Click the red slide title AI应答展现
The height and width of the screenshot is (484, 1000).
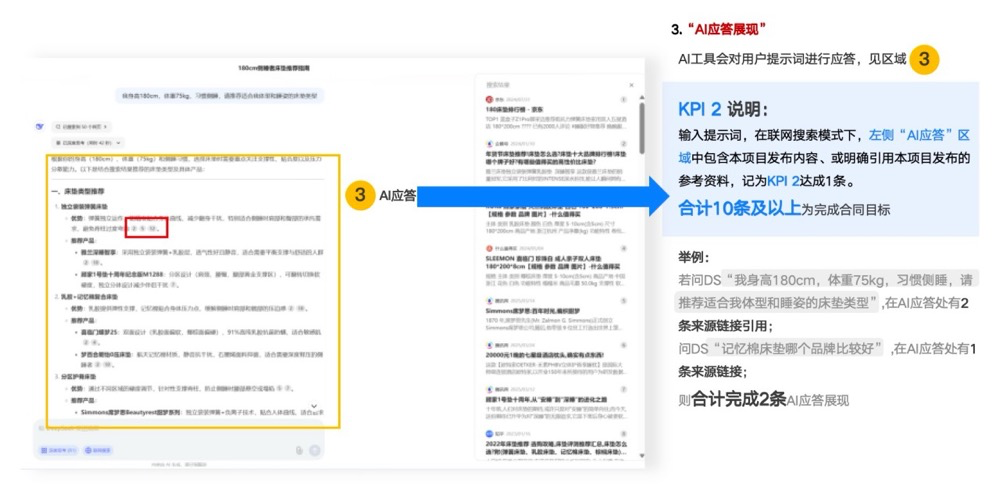coord(726,29)
